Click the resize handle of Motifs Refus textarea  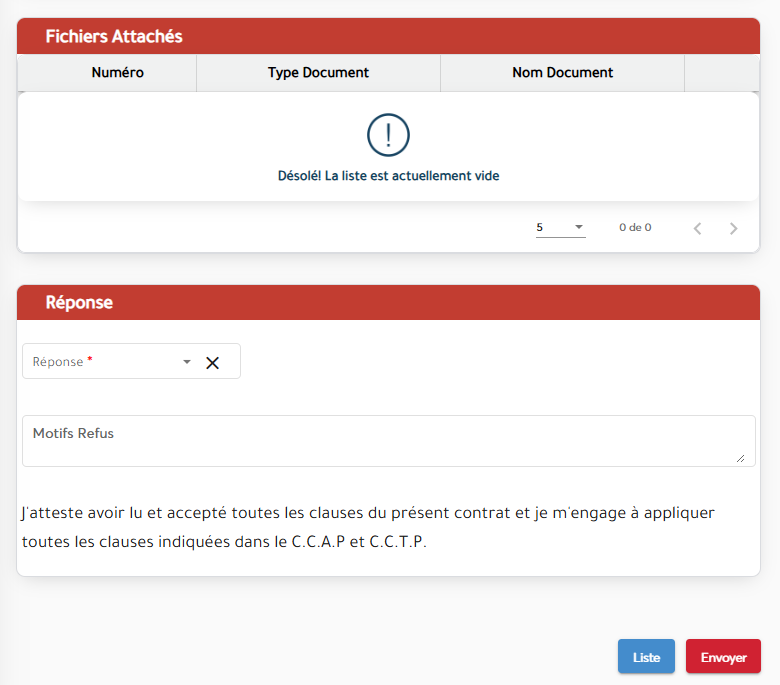tap(740, 457)
